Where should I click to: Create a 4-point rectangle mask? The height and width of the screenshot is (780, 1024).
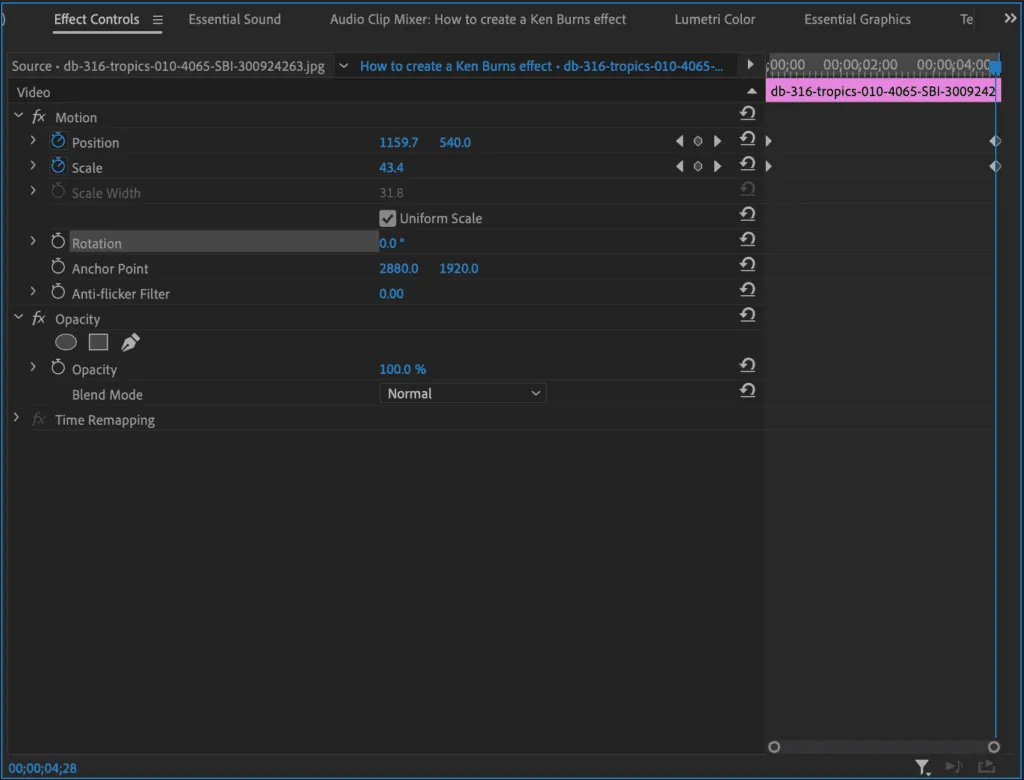98,342
